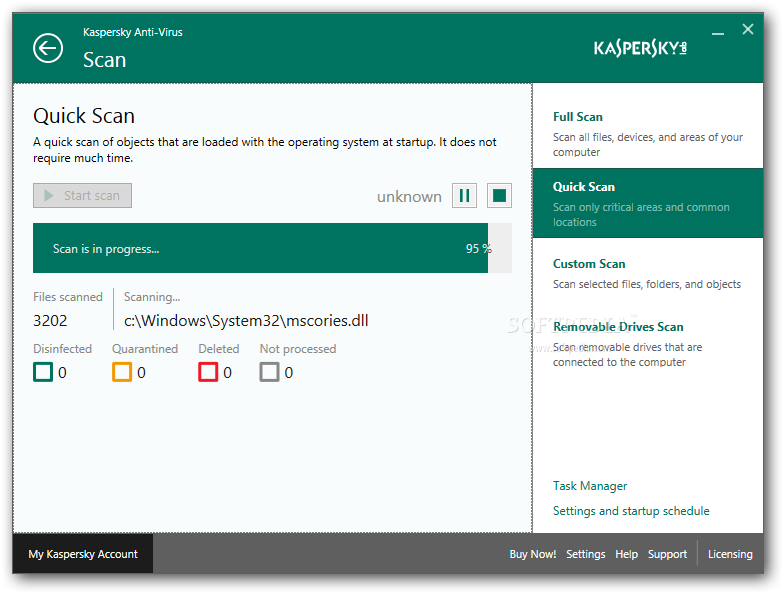Open the Help link
This screenshot has width=784, height=594.
click(x=626, y=554)
